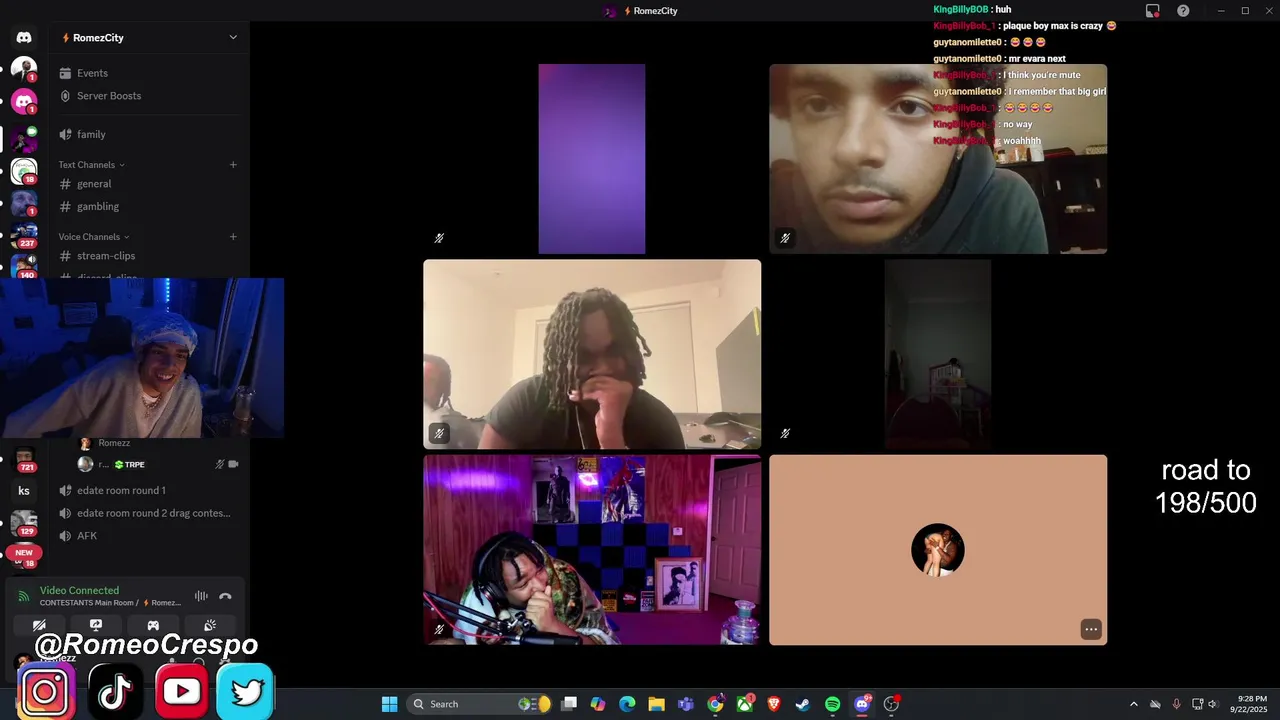The width and height of the screenshot is (1280, 720).
Task: Open the ks server icon
Action: (x=24, y=491)
